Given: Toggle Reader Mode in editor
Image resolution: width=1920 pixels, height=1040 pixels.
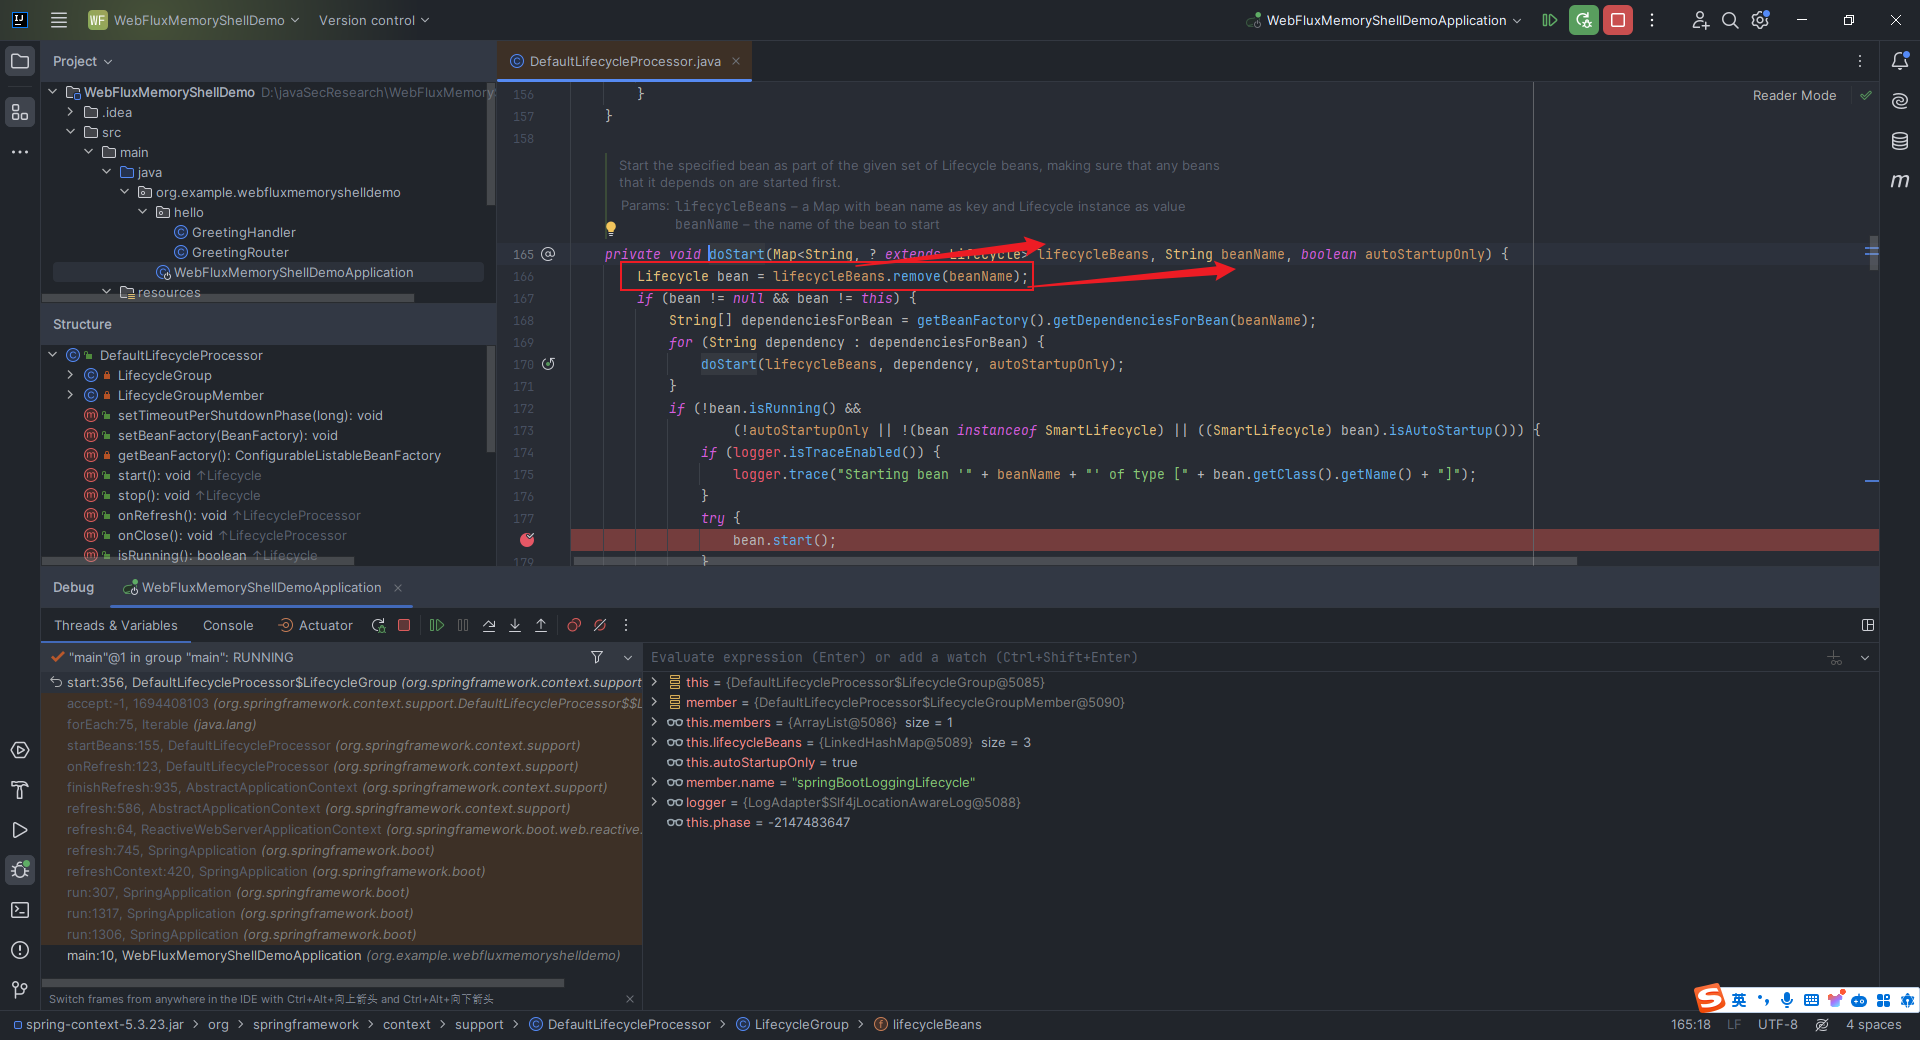Looking at the screenshot, I should click(1794, 96).
